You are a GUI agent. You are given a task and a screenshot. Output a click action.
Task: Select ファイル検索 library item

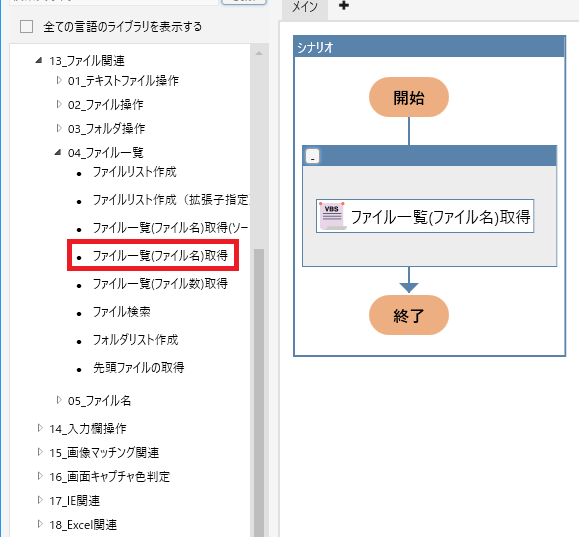pos(121,312)
